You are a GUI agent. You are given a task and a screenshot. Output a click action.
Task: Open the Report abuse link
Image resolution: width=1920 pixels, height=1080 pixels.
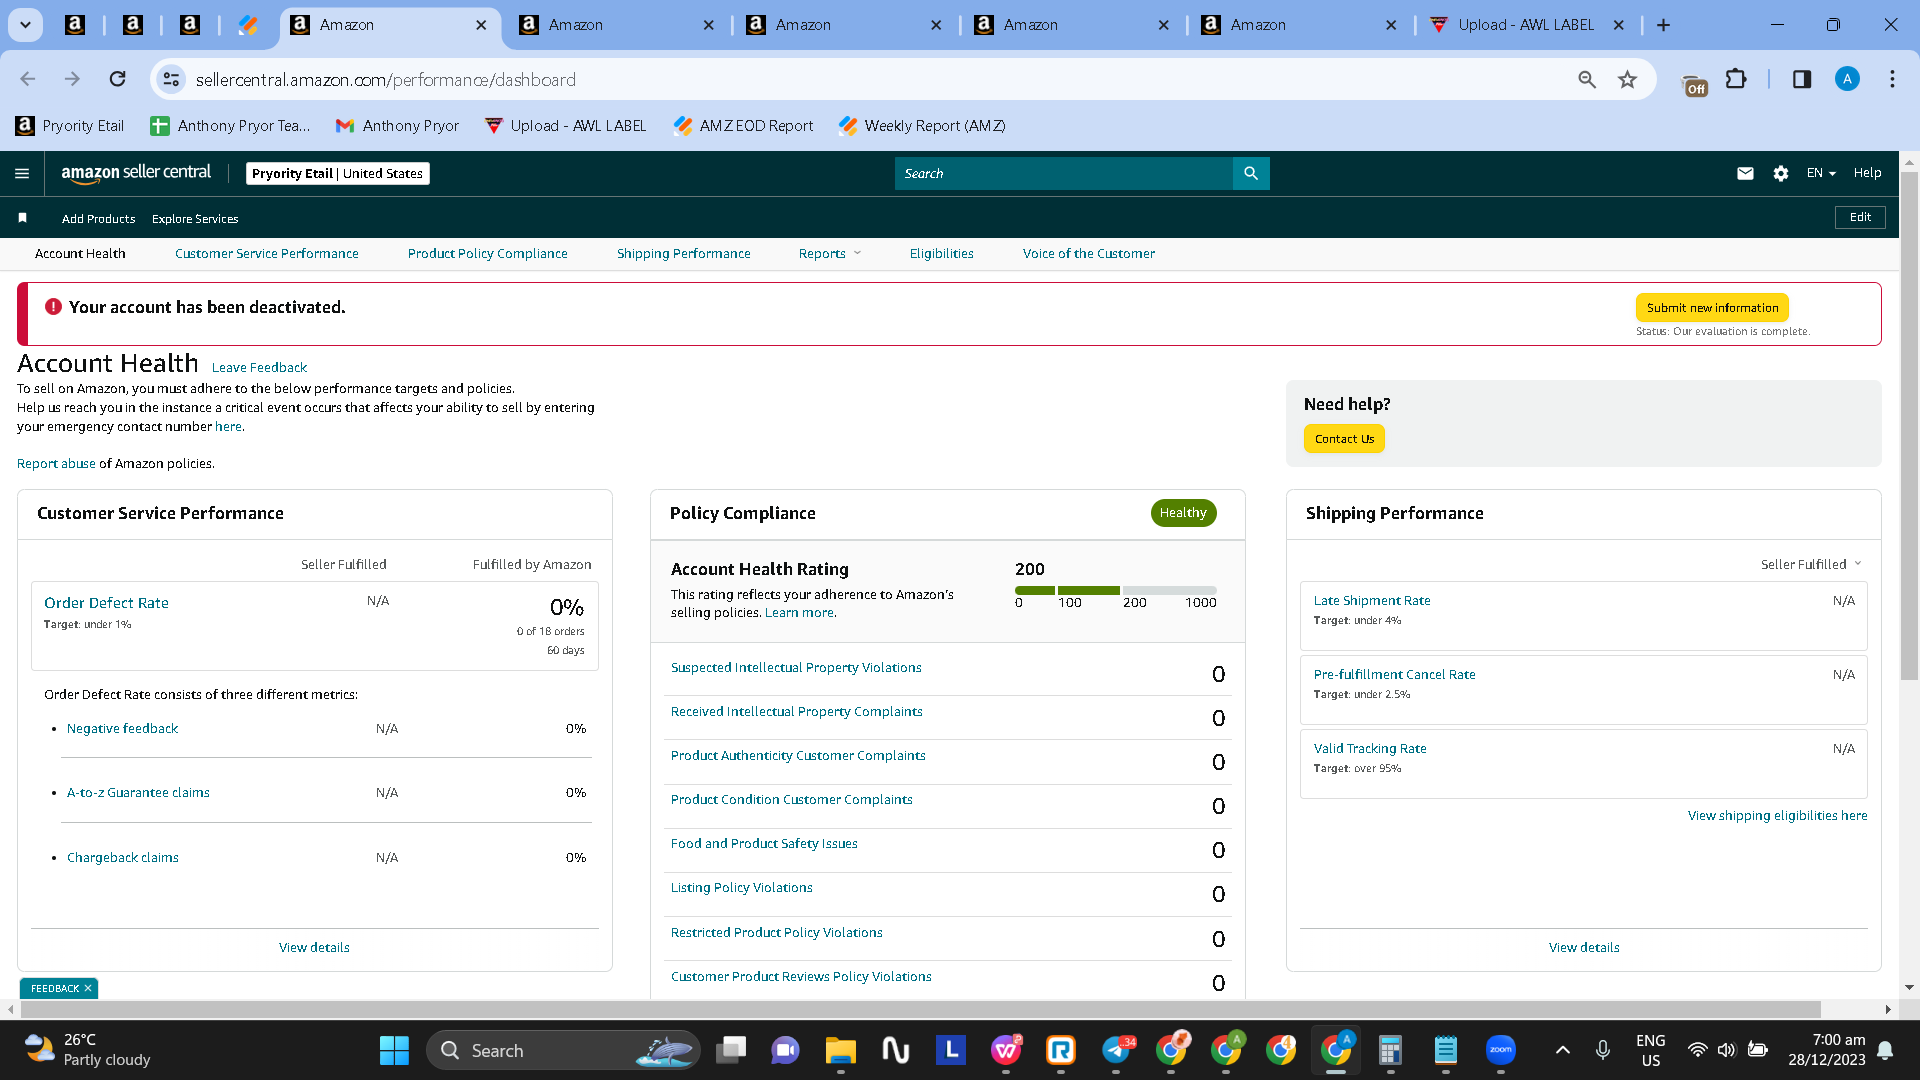(x=56, y=464)
